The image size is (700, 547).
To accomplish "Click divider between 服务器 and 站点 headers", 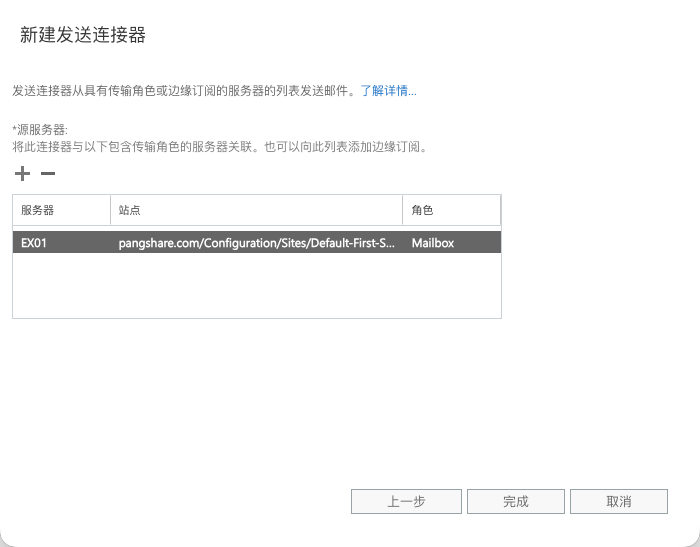I will tap(110, 211).
